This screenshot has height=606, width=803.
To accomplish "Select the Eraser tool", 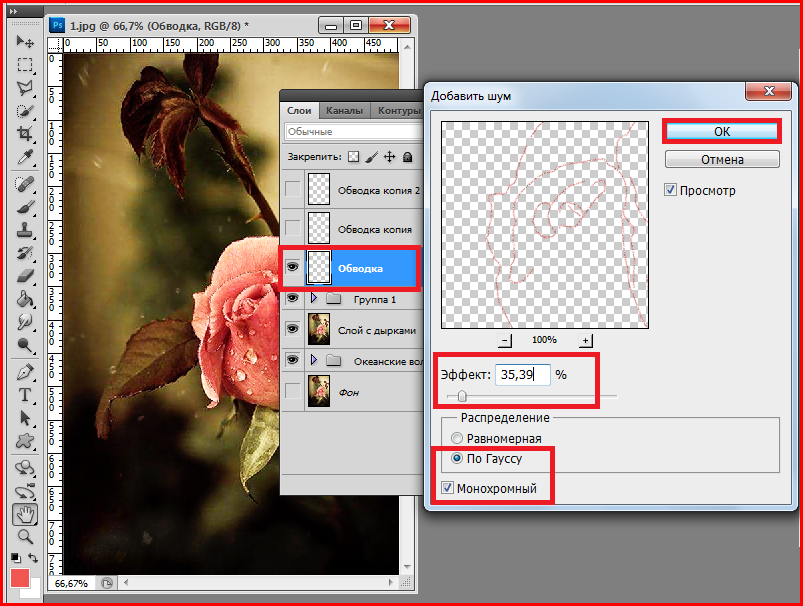I will [x=25, y=276].
